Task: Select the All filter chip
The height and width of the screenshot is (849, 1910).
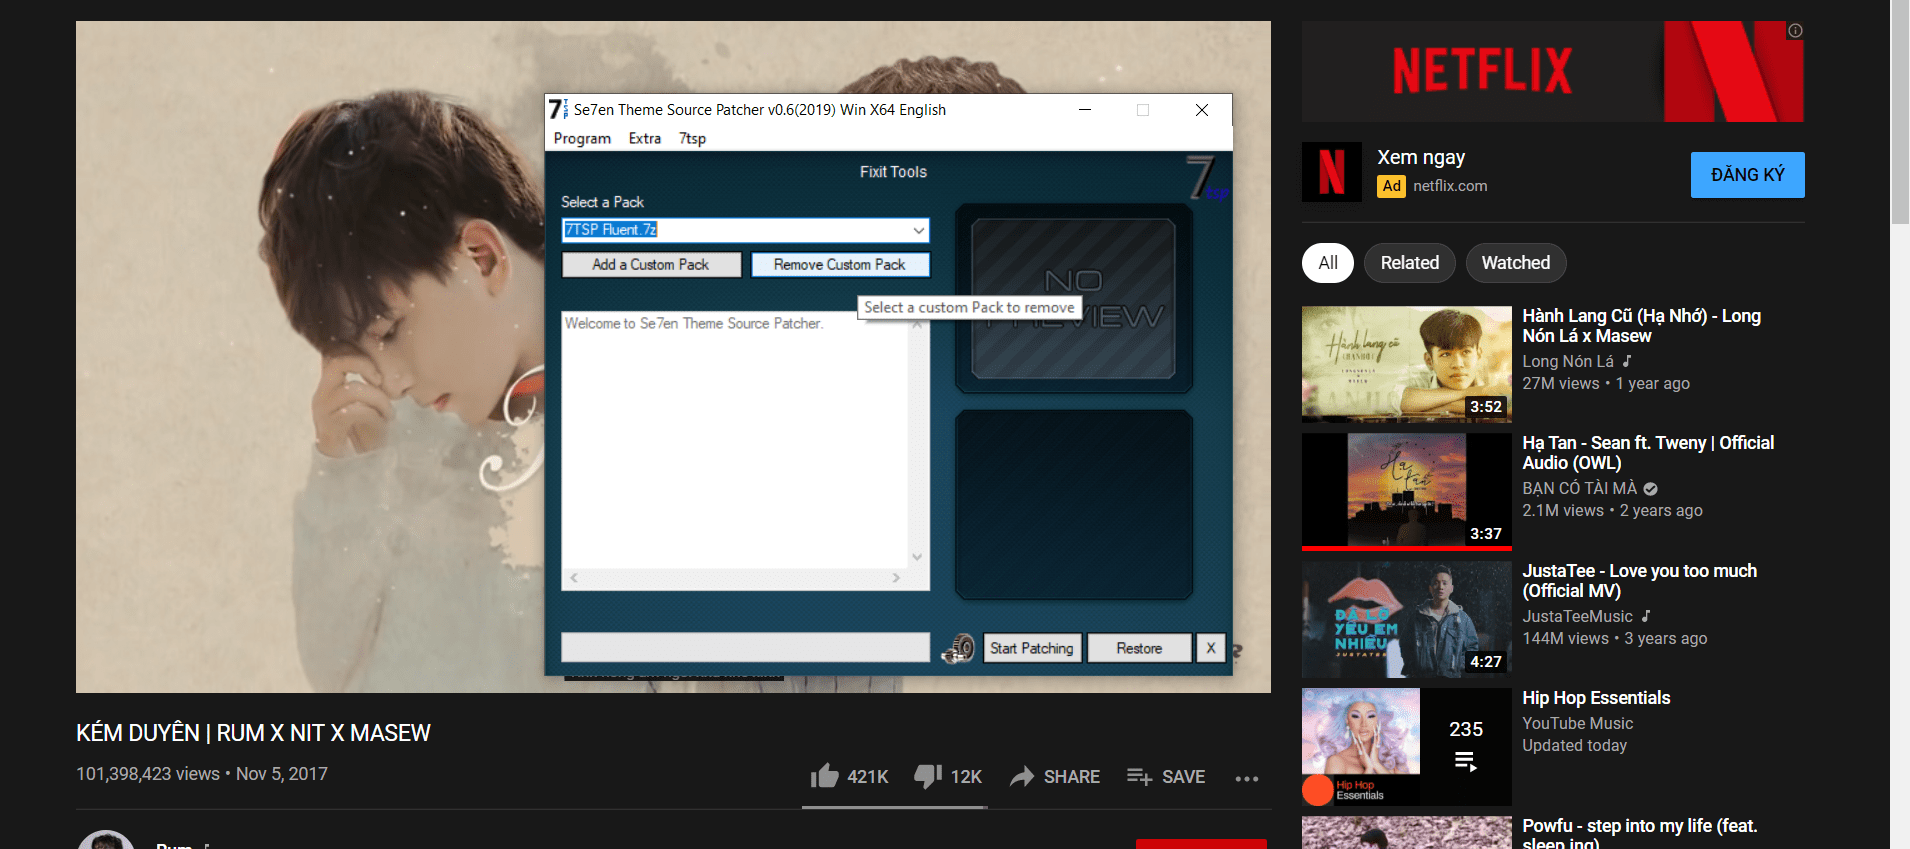Action: click(1328, 263)
